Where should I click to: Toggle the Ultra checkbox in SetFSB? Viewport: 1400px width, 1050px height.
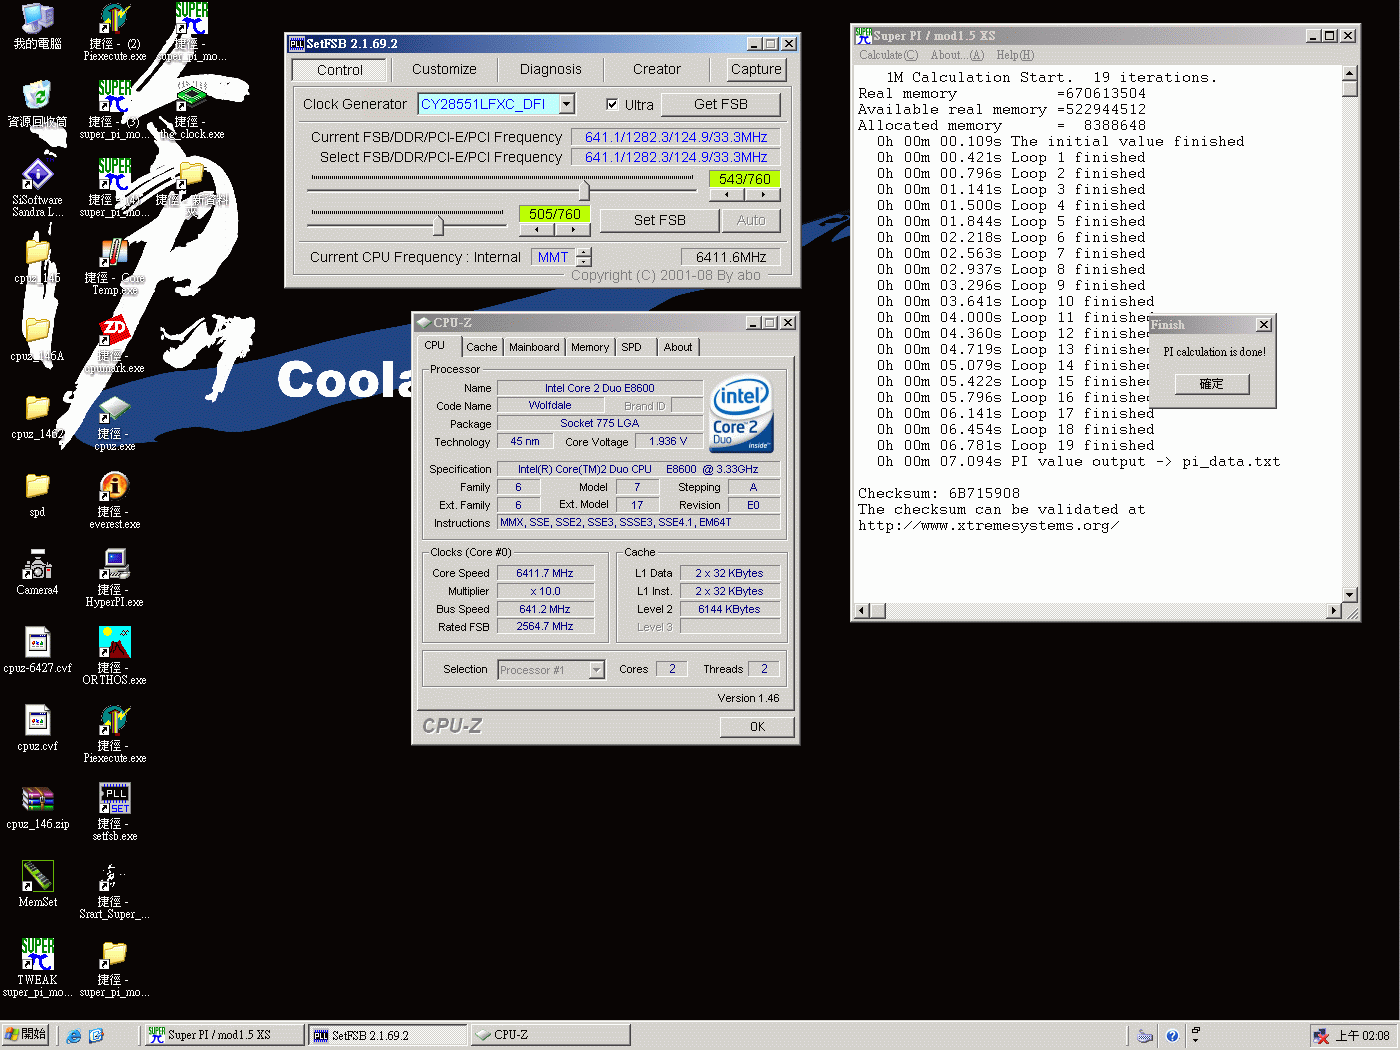(x=612, y=104)
